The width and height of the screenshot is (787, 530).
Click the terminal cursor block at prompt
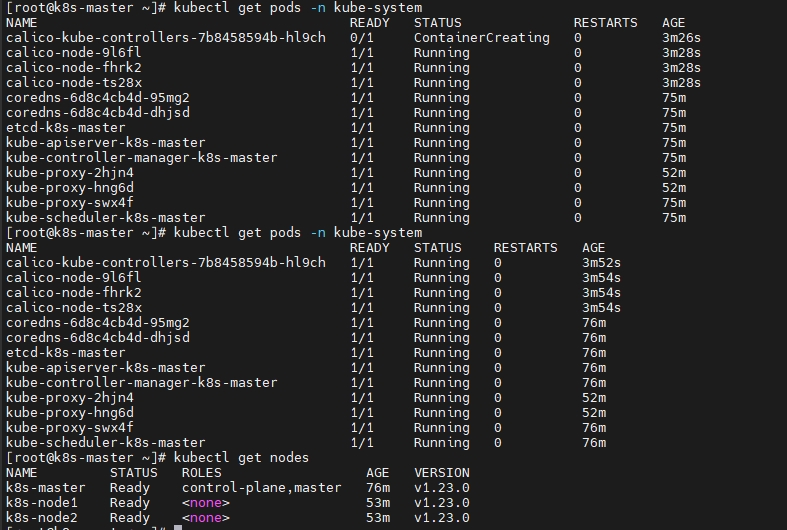tap(178, 527)
